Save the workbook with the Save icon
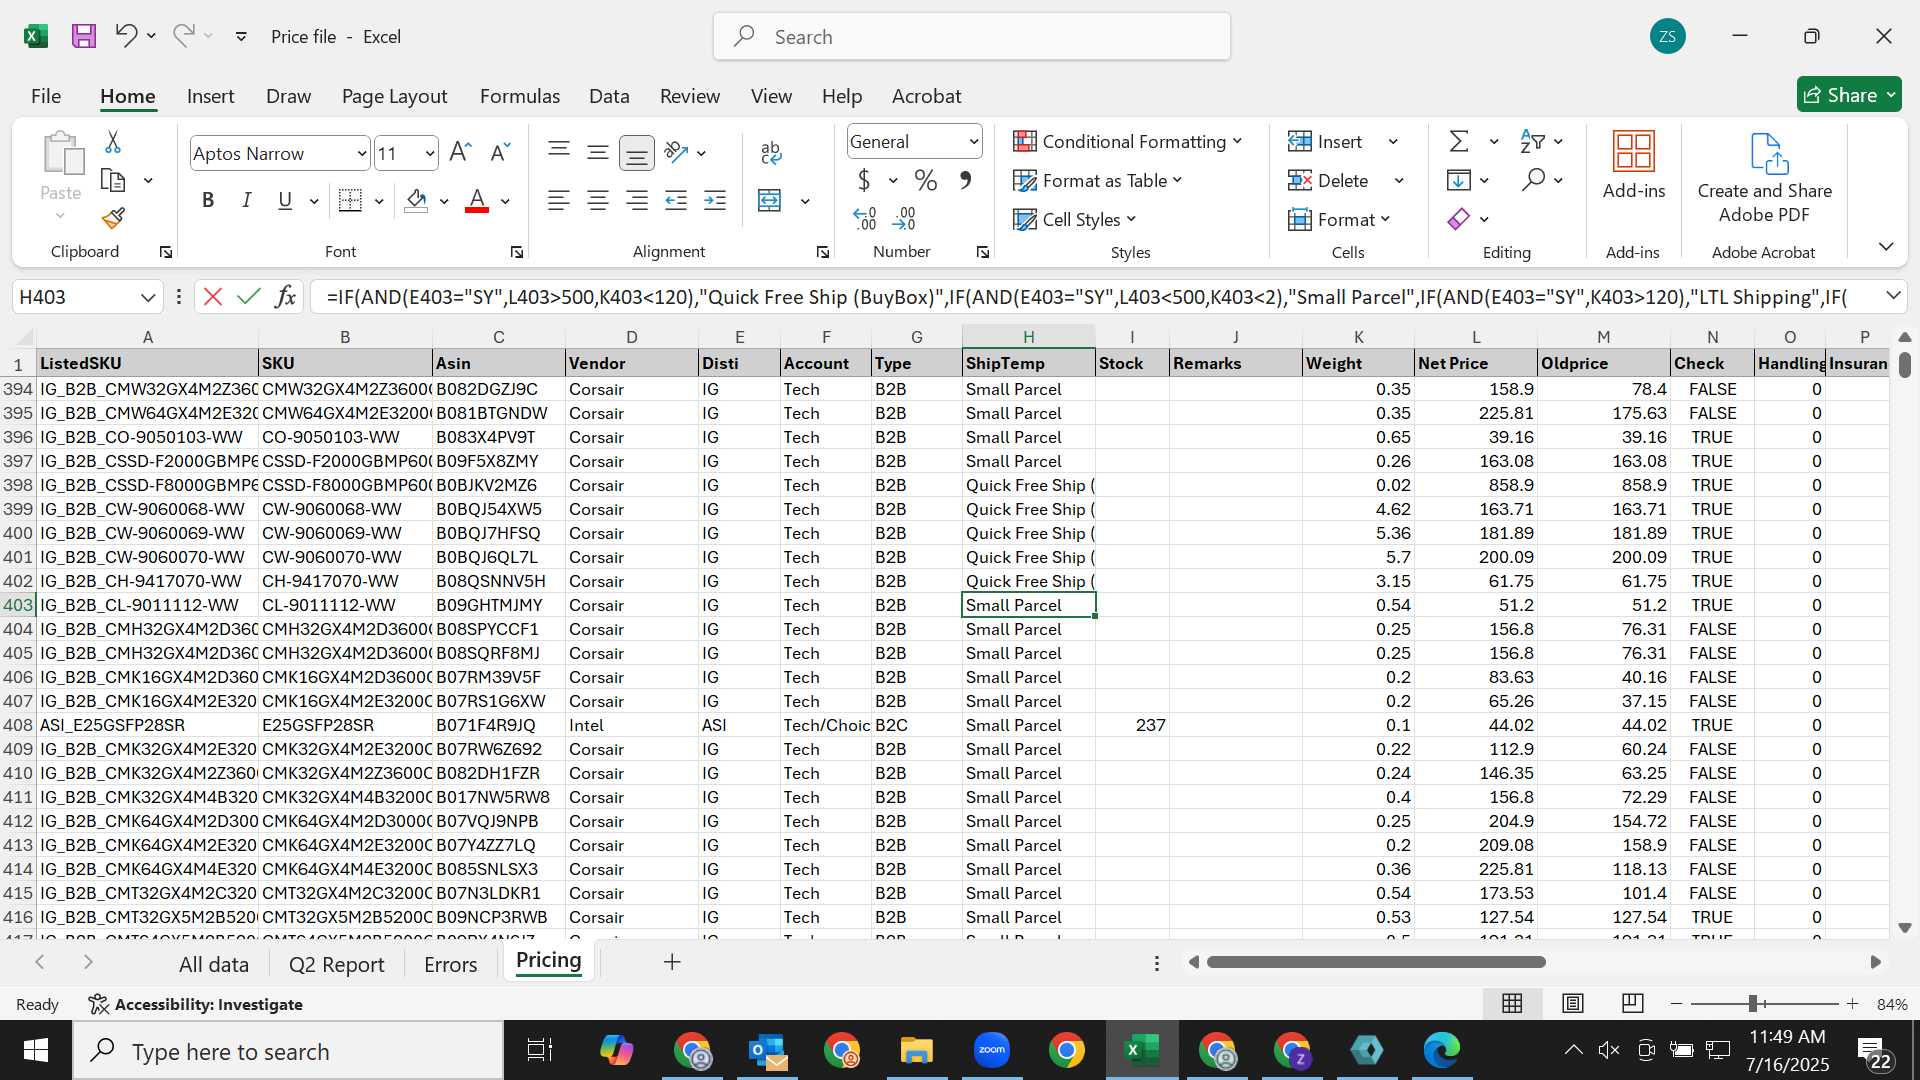Screen dimensions: 1920x1080 click(84, 36)
